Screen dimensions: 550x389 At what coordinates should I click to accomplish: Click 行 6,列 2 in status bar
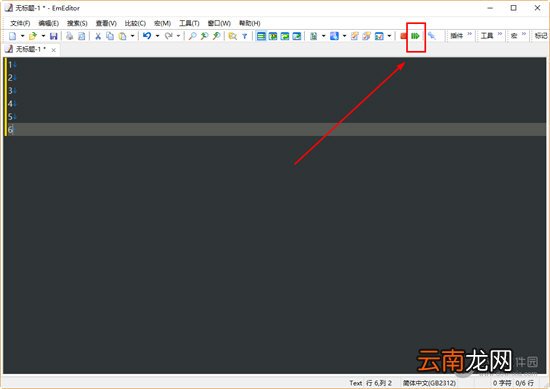click(379, 383)
